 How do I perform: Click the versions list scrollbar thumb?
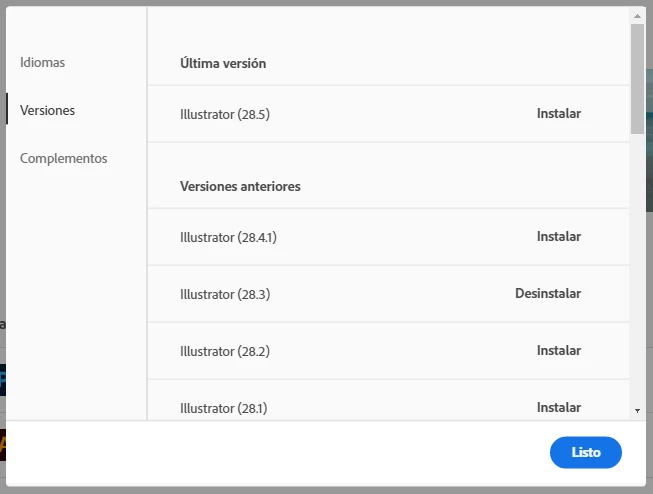tap(637, 79)
